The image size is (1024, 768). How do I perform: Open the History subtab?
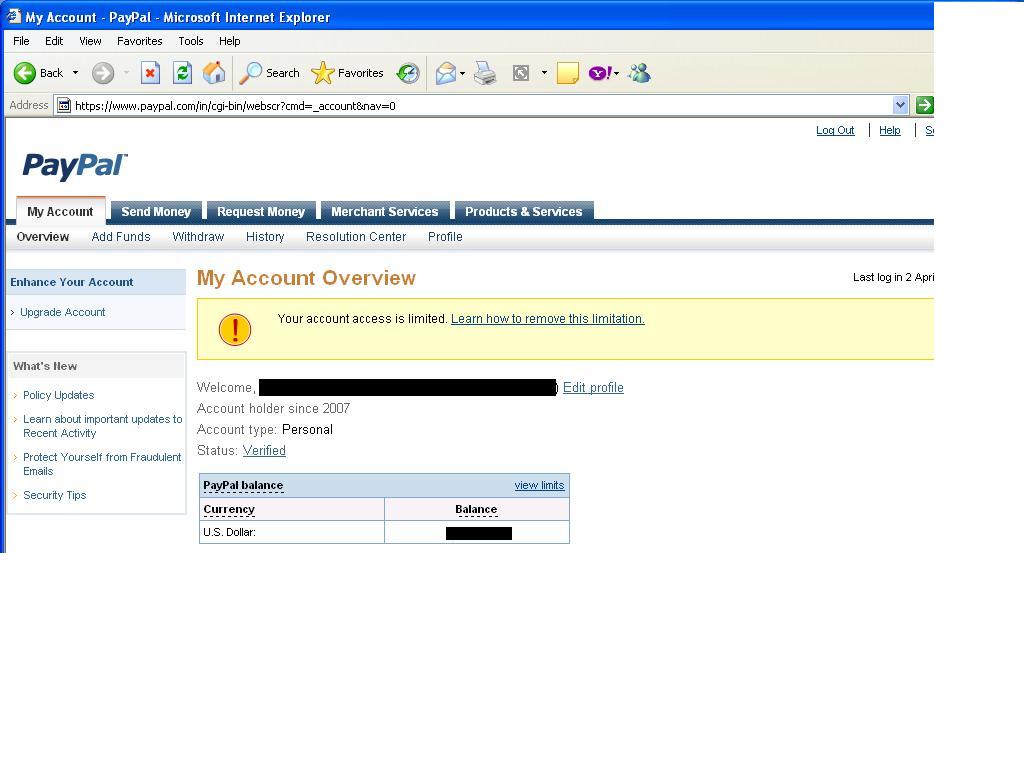point(265,237)
